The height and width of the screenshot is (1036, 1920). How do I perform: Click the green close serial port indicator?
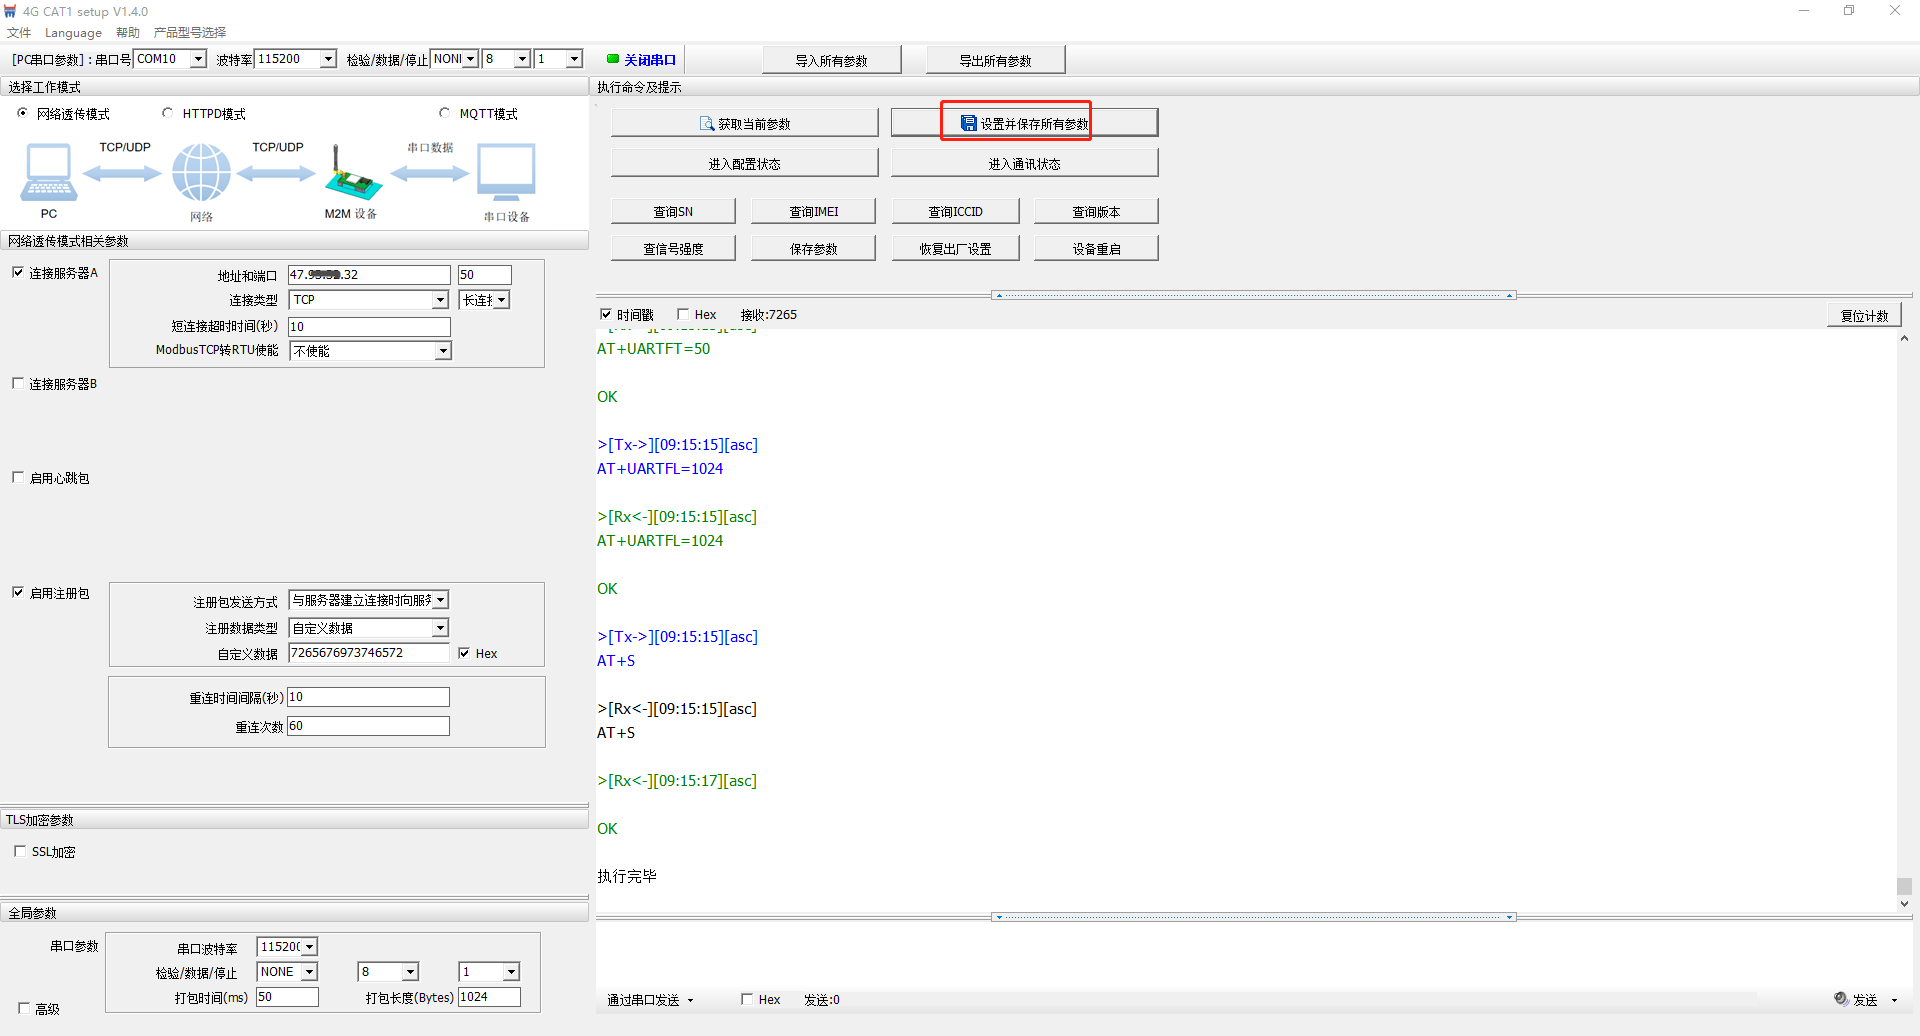click(x=613, y=59)
